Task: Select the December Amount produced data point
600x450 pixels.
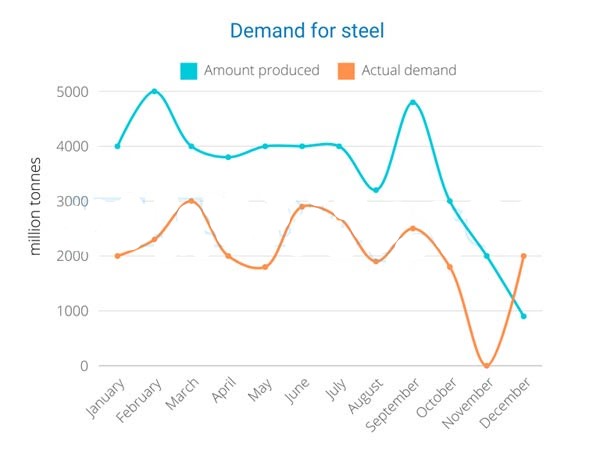Action: [524, 316]
